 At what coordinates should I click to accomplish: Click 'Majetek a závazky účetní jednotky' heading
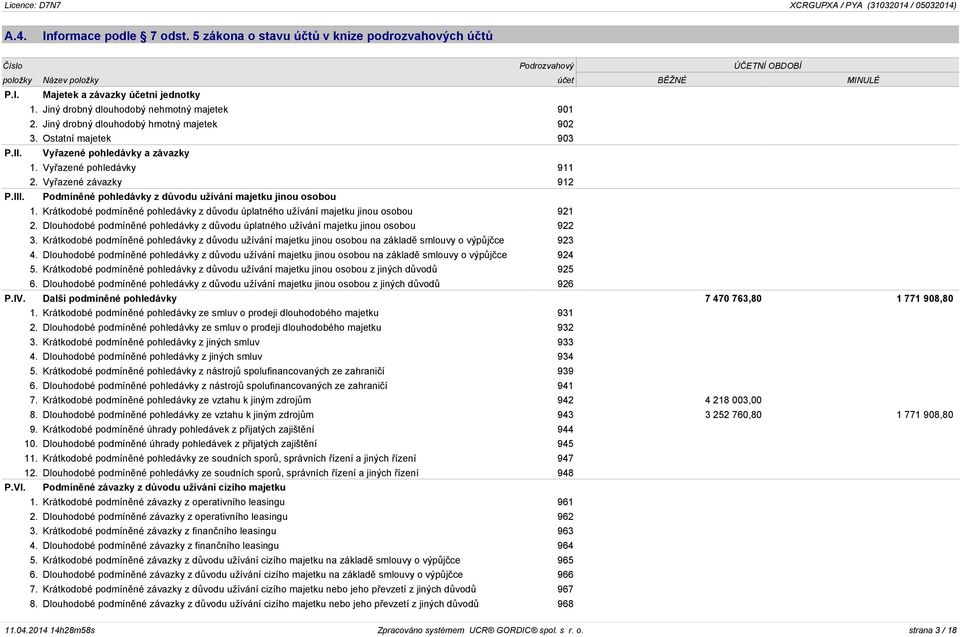pos(121,95)
